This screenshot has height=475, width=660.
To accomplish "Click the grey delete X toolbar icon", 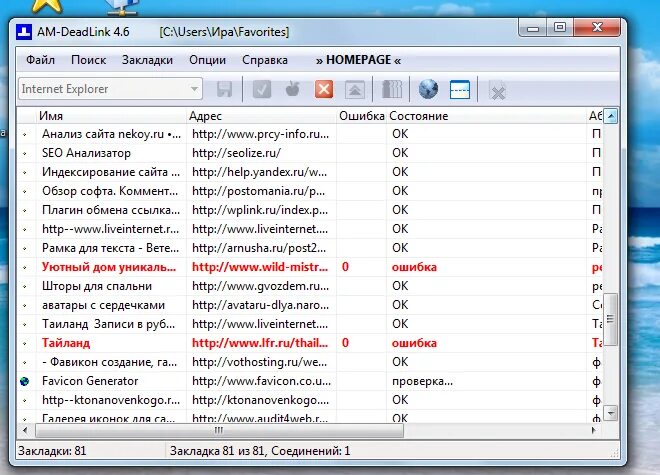I will click(x=498, y=91).
